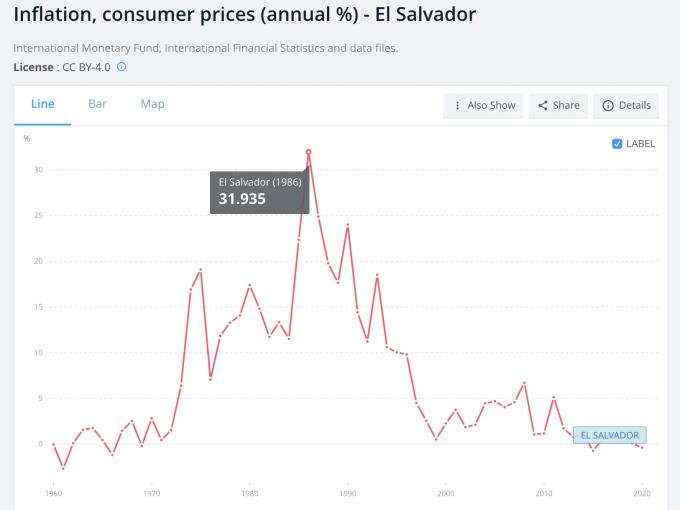The image size is (680, 510).
Task: Click the 1960 x-axis year label
Action: [x=53, y=493]
